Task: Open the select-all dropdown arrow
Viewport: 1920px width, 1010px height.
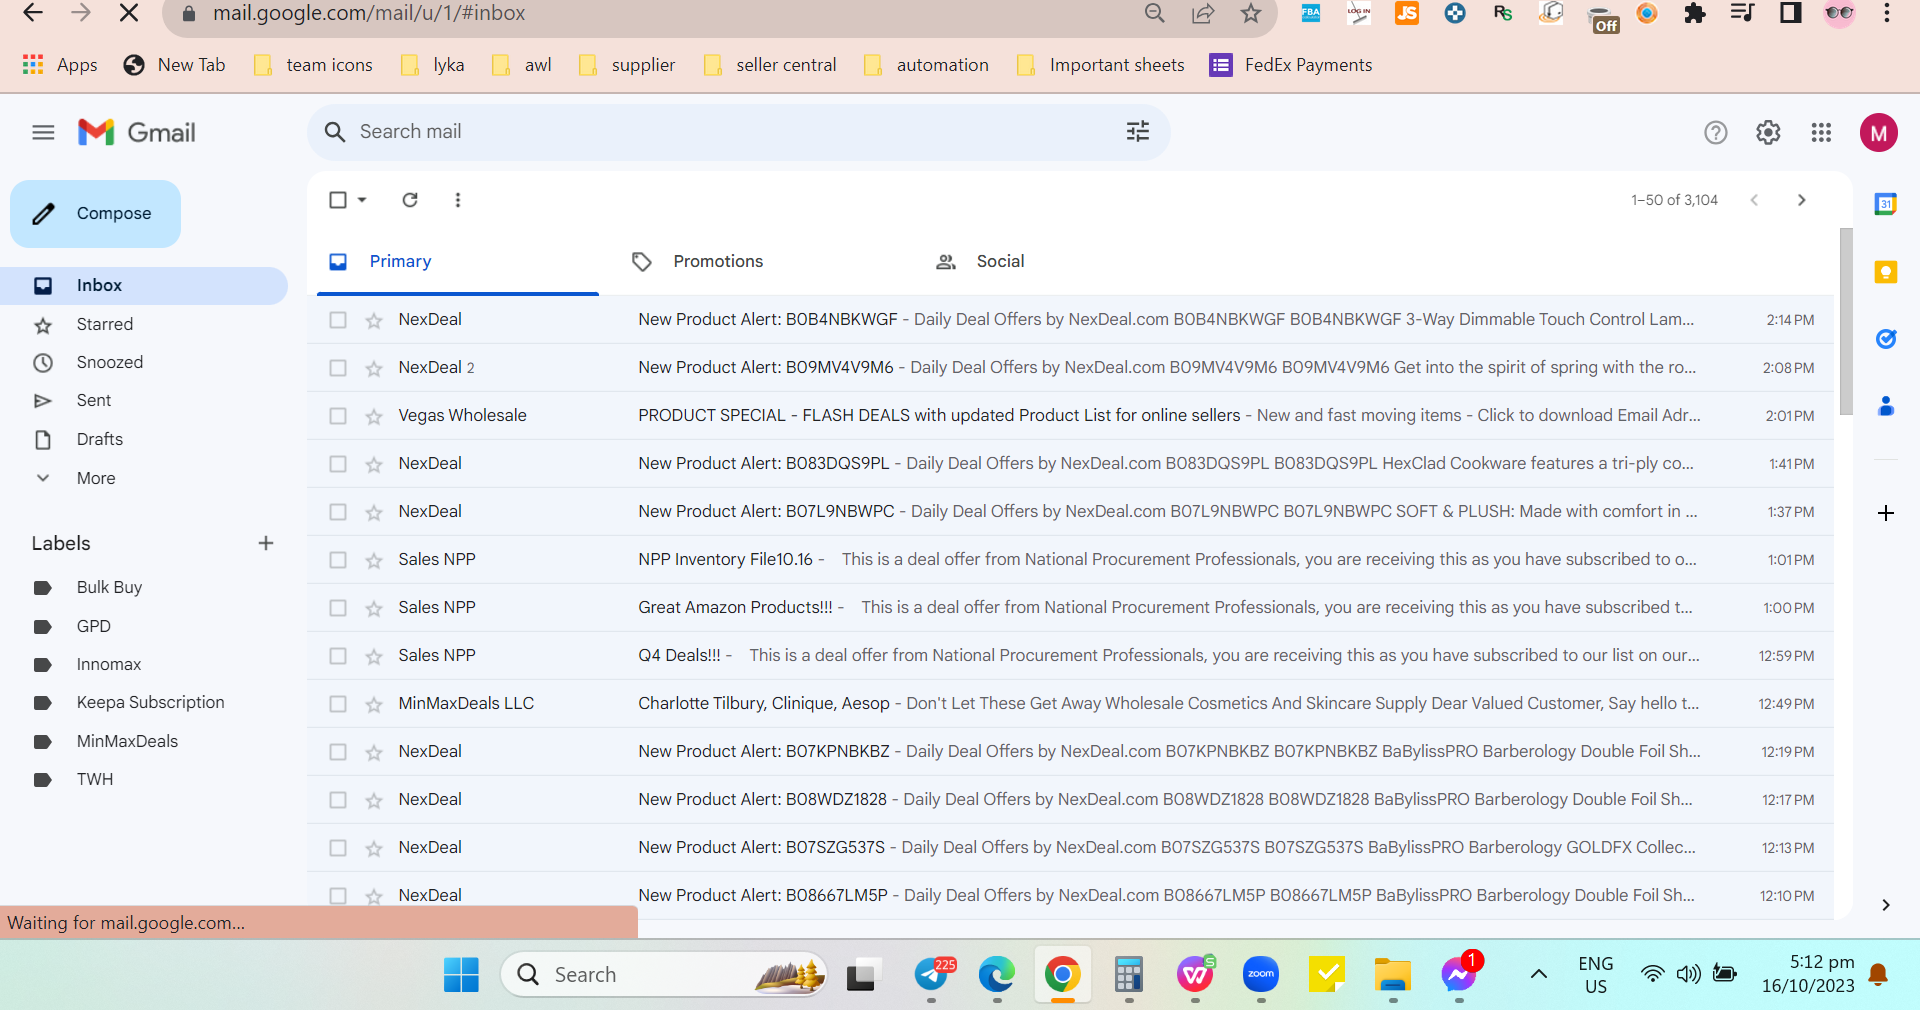Action: pyautogui.click(x=362, y=200)
